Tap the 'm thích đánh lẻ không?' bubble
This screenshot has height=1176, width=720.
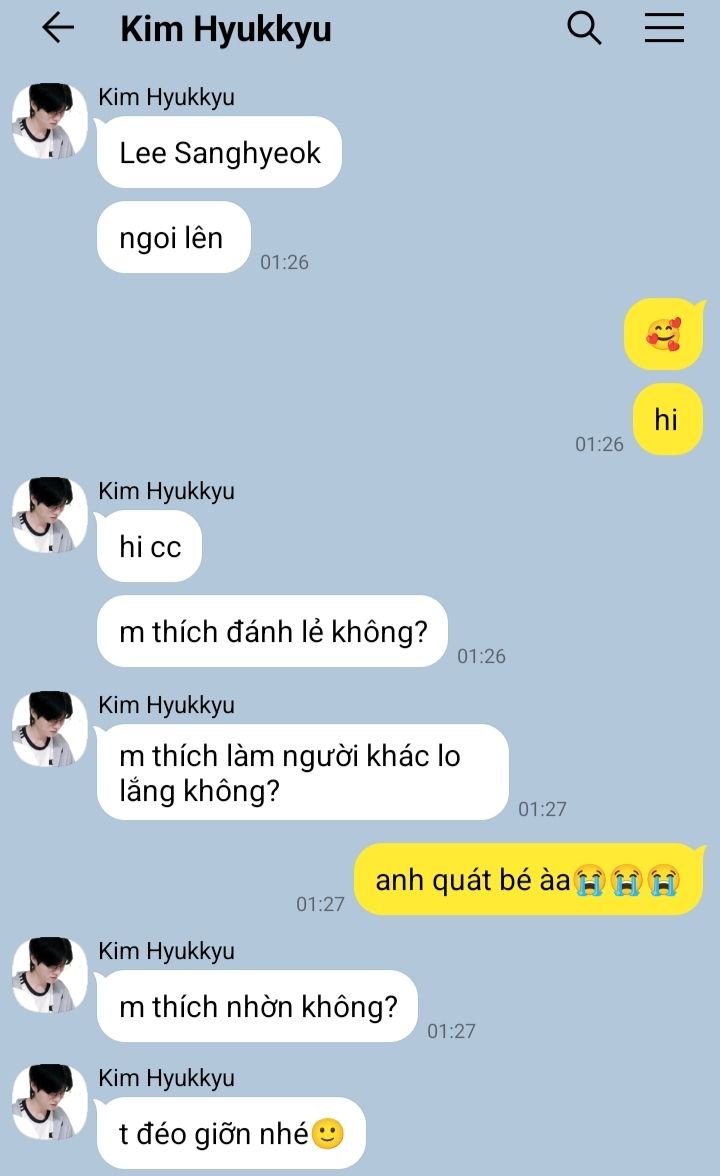pos(273,632)
